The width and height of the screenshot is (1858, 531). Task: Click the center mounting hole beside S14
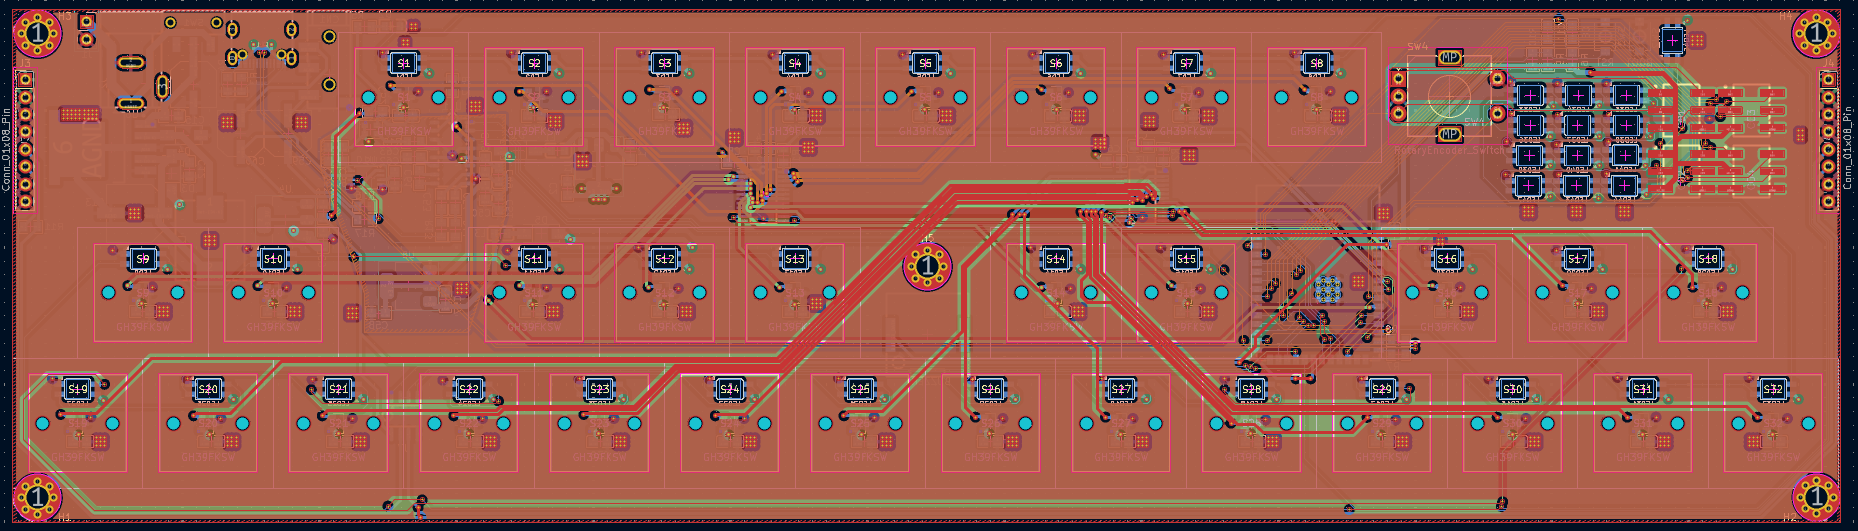[927, 266]
